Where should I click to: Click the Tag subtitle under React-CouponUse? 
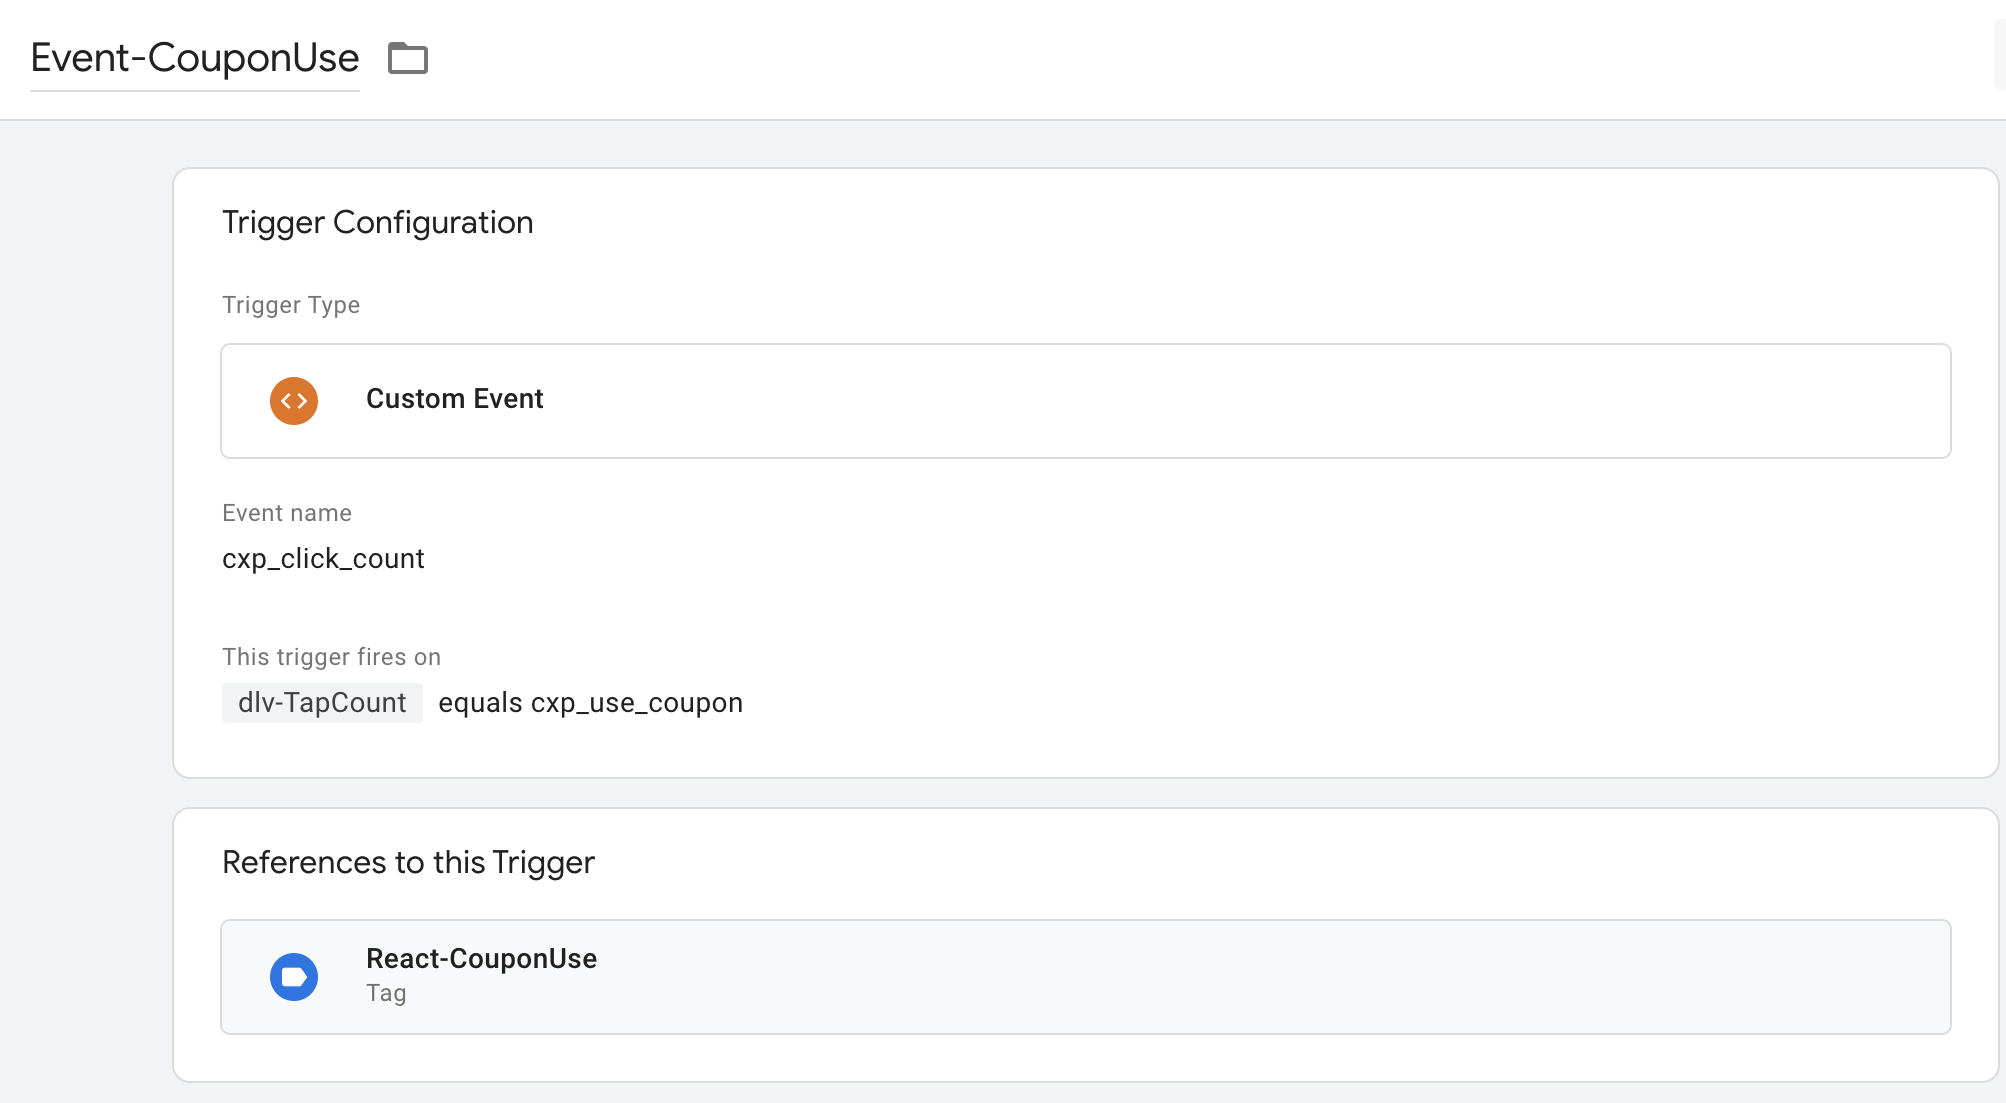point(386,993)
